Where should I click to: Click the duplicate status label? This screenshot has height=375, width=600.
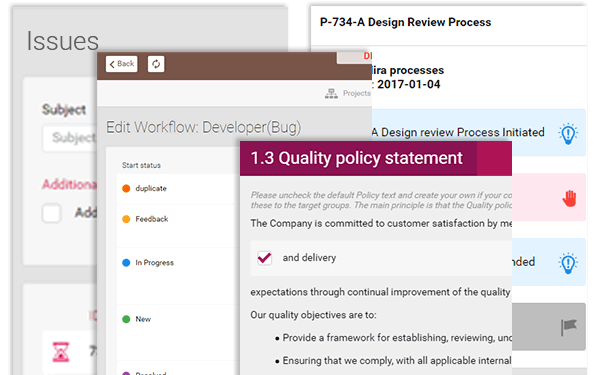(151, 188)
